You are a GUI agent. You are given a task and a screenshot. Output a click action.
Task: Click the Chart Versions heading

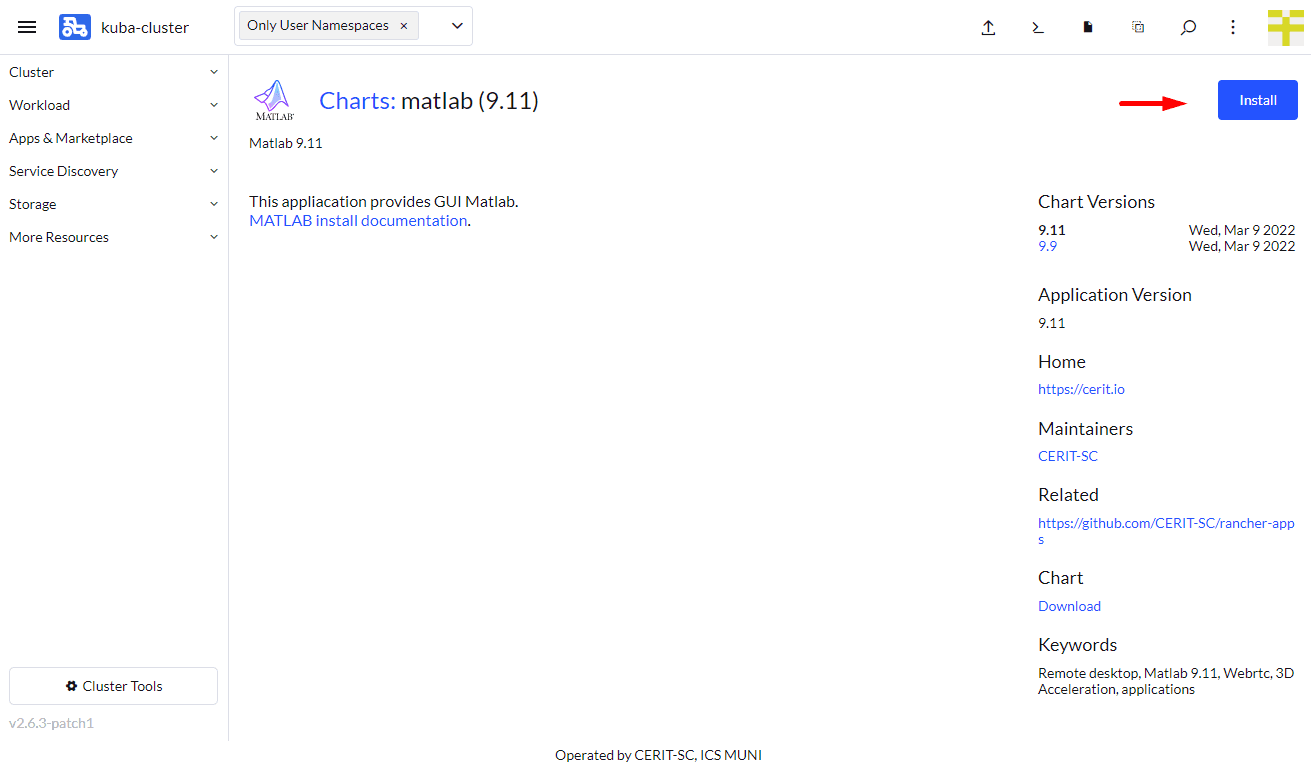click(x=1096, y=202)
